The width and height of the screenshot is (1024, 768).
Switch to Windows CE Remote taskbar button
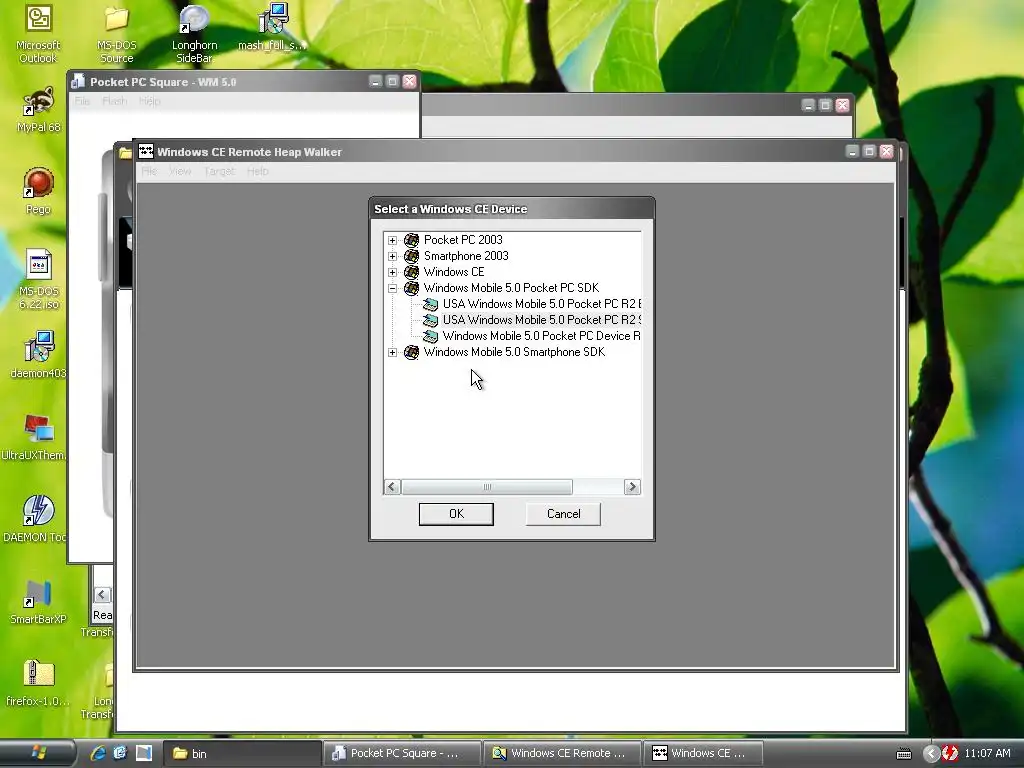pos(562,754)
